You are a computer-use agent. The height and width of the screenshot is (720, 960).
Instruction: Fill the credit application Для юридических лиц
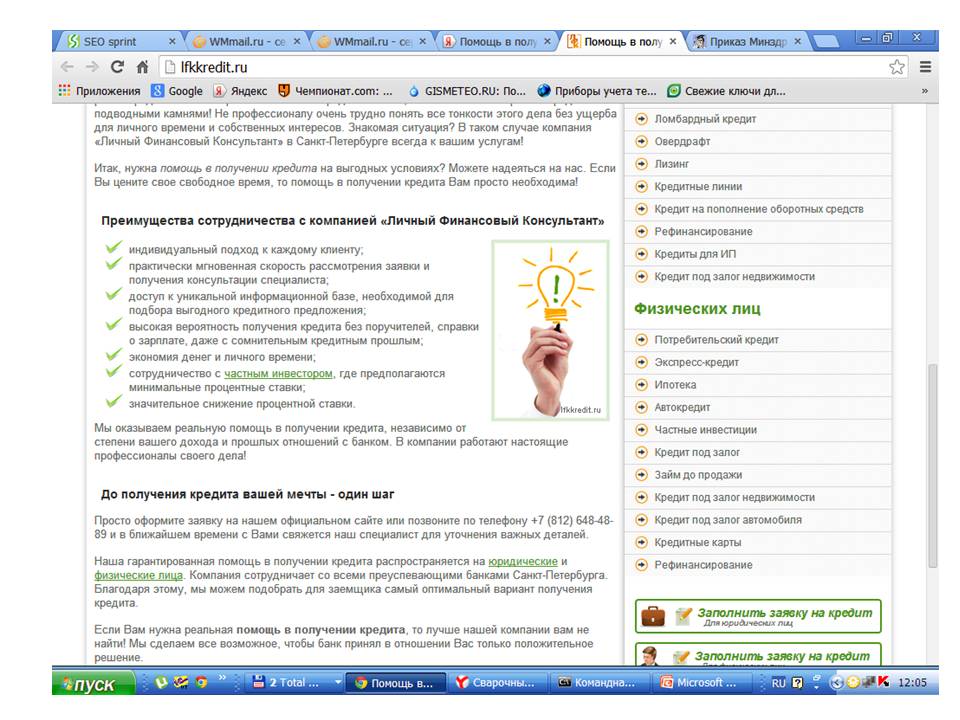(758, 616)
